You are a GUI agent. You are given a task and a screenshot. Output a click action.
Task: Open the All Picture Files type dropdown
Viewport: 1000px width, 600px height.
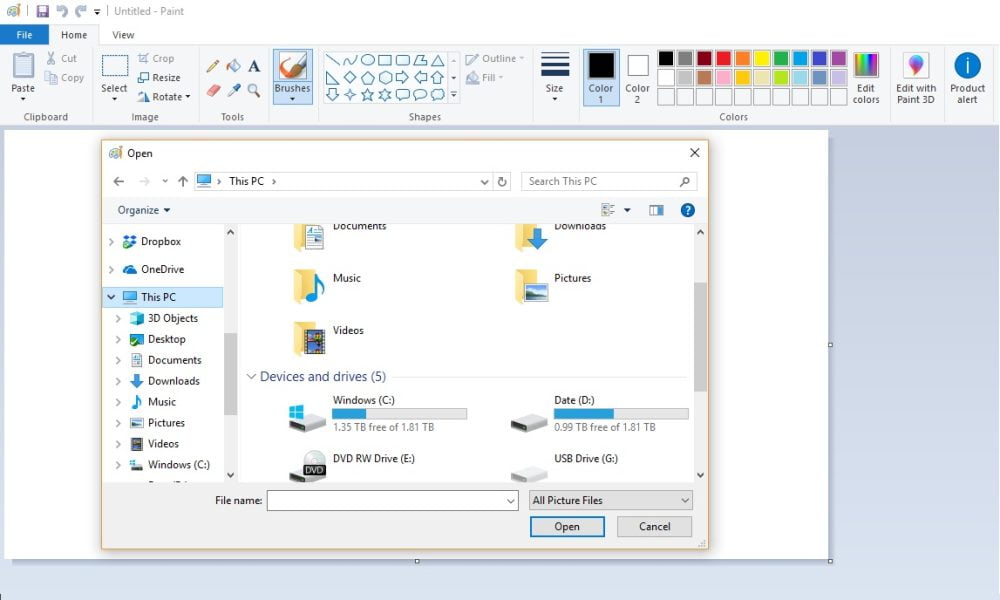pos(611,500)
